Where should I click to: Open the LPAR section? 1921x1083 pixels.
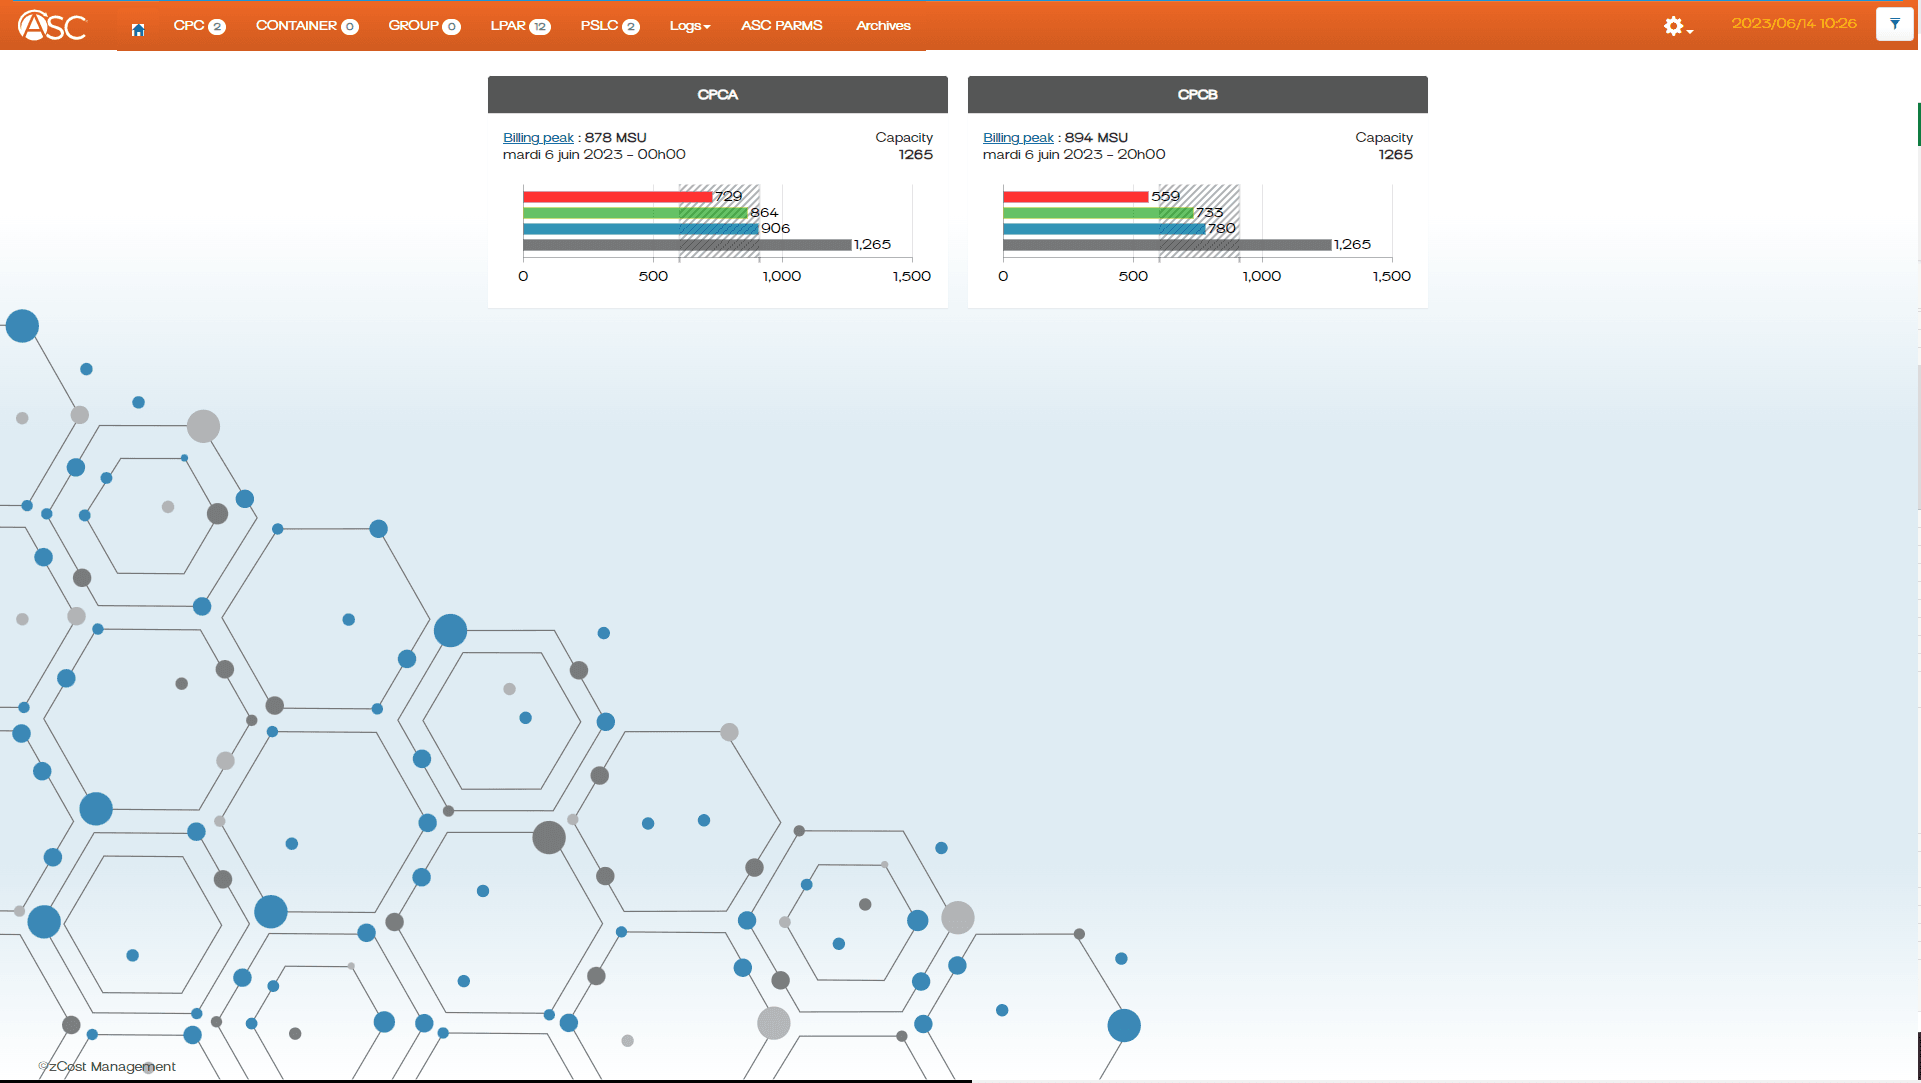[x=520, y=26]
